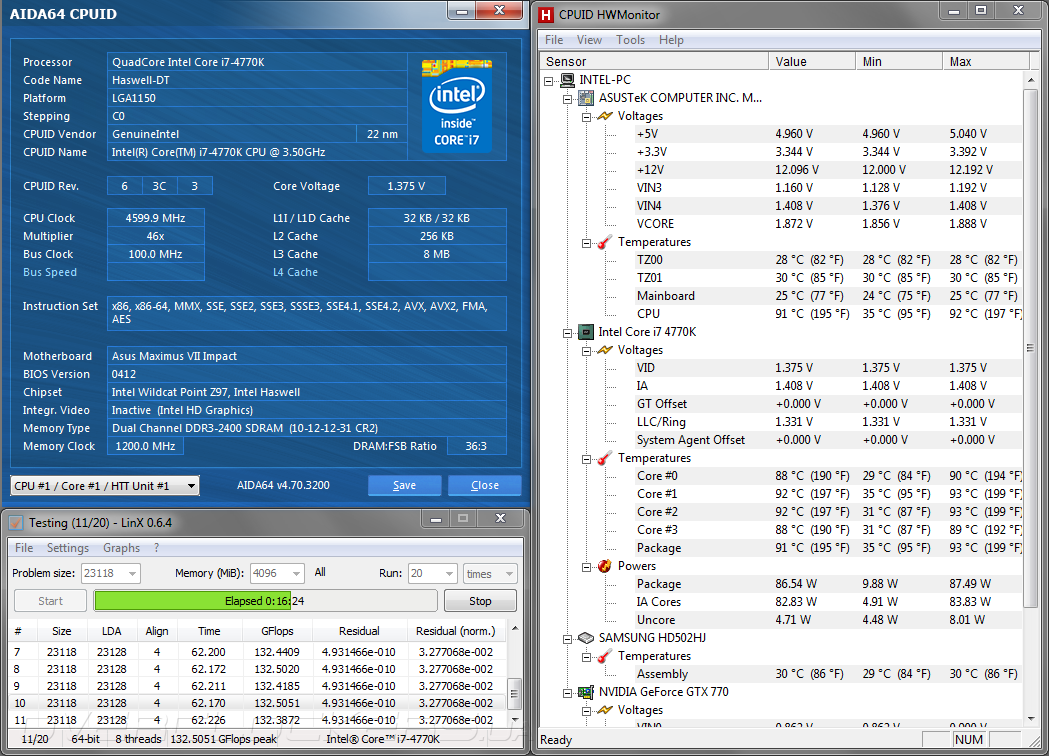The width and height of the screenshot is (1049, 756).
Task: Open LinX question mark help menu
Action: click(157, 547)
